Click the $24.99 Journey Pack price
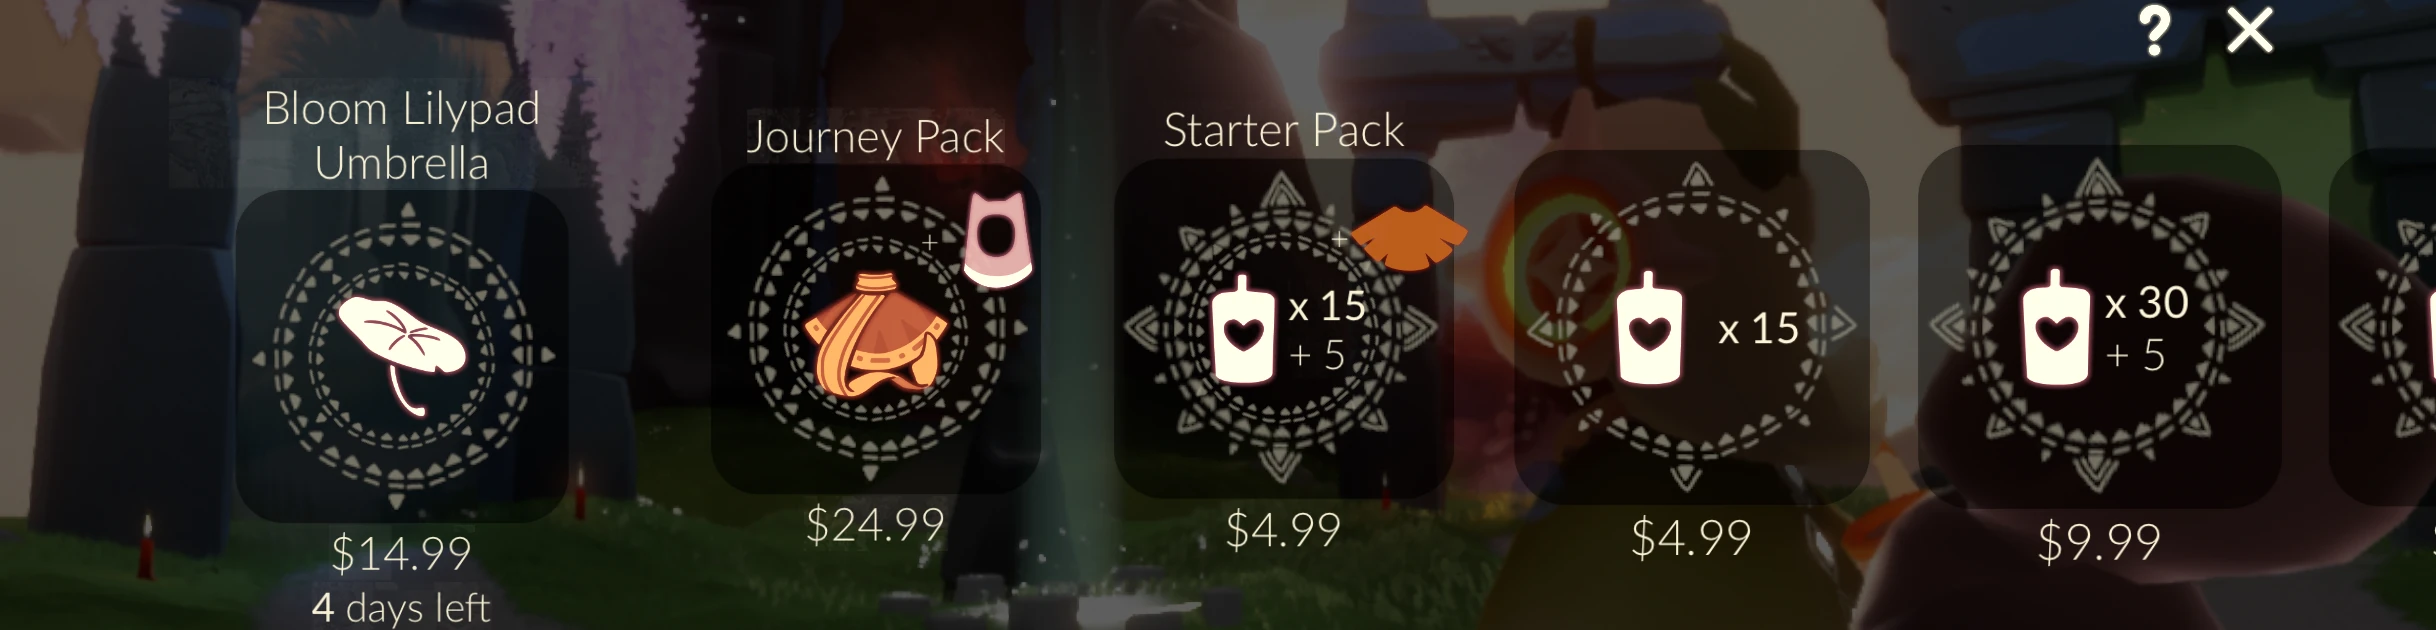The height and width of the screenshot is (630, 2436). pos(875,524)
